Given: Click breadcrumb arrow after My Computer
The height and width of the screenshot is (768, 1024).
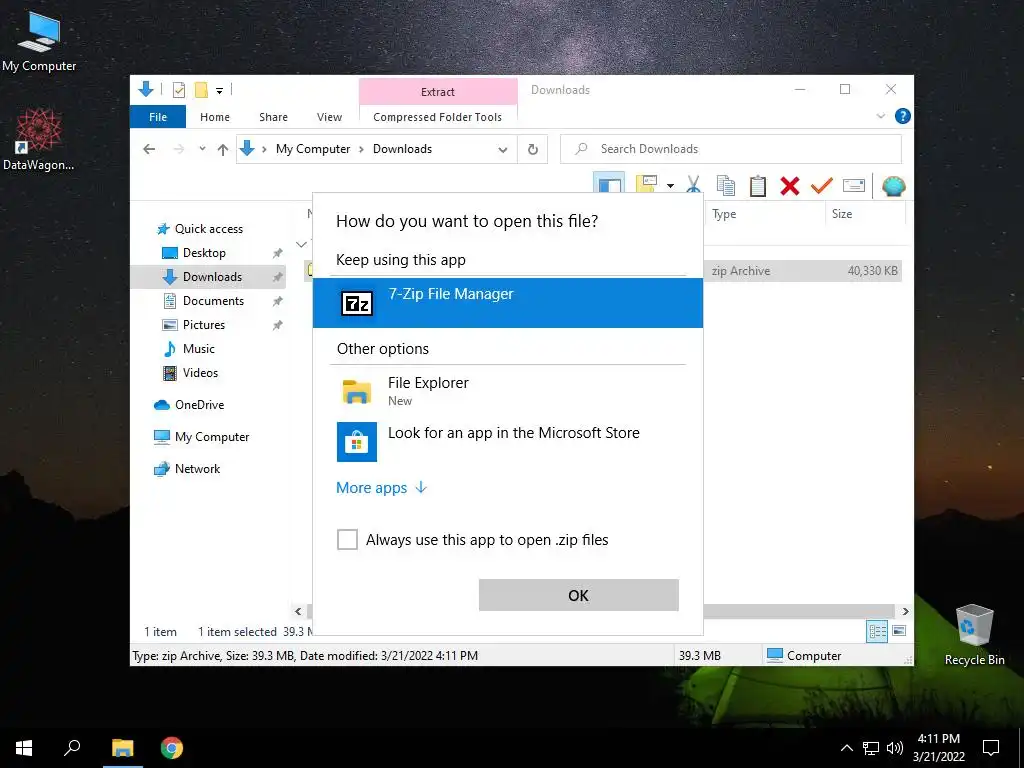Looking at the screenshot, I should (361, 150).
